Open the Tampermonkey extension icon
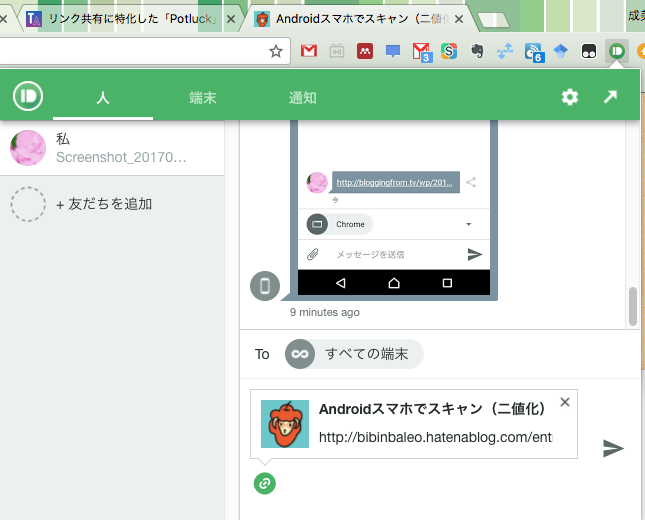Viewport: 645px width, 520px height. pyautogui.click(x=589, y=51)
